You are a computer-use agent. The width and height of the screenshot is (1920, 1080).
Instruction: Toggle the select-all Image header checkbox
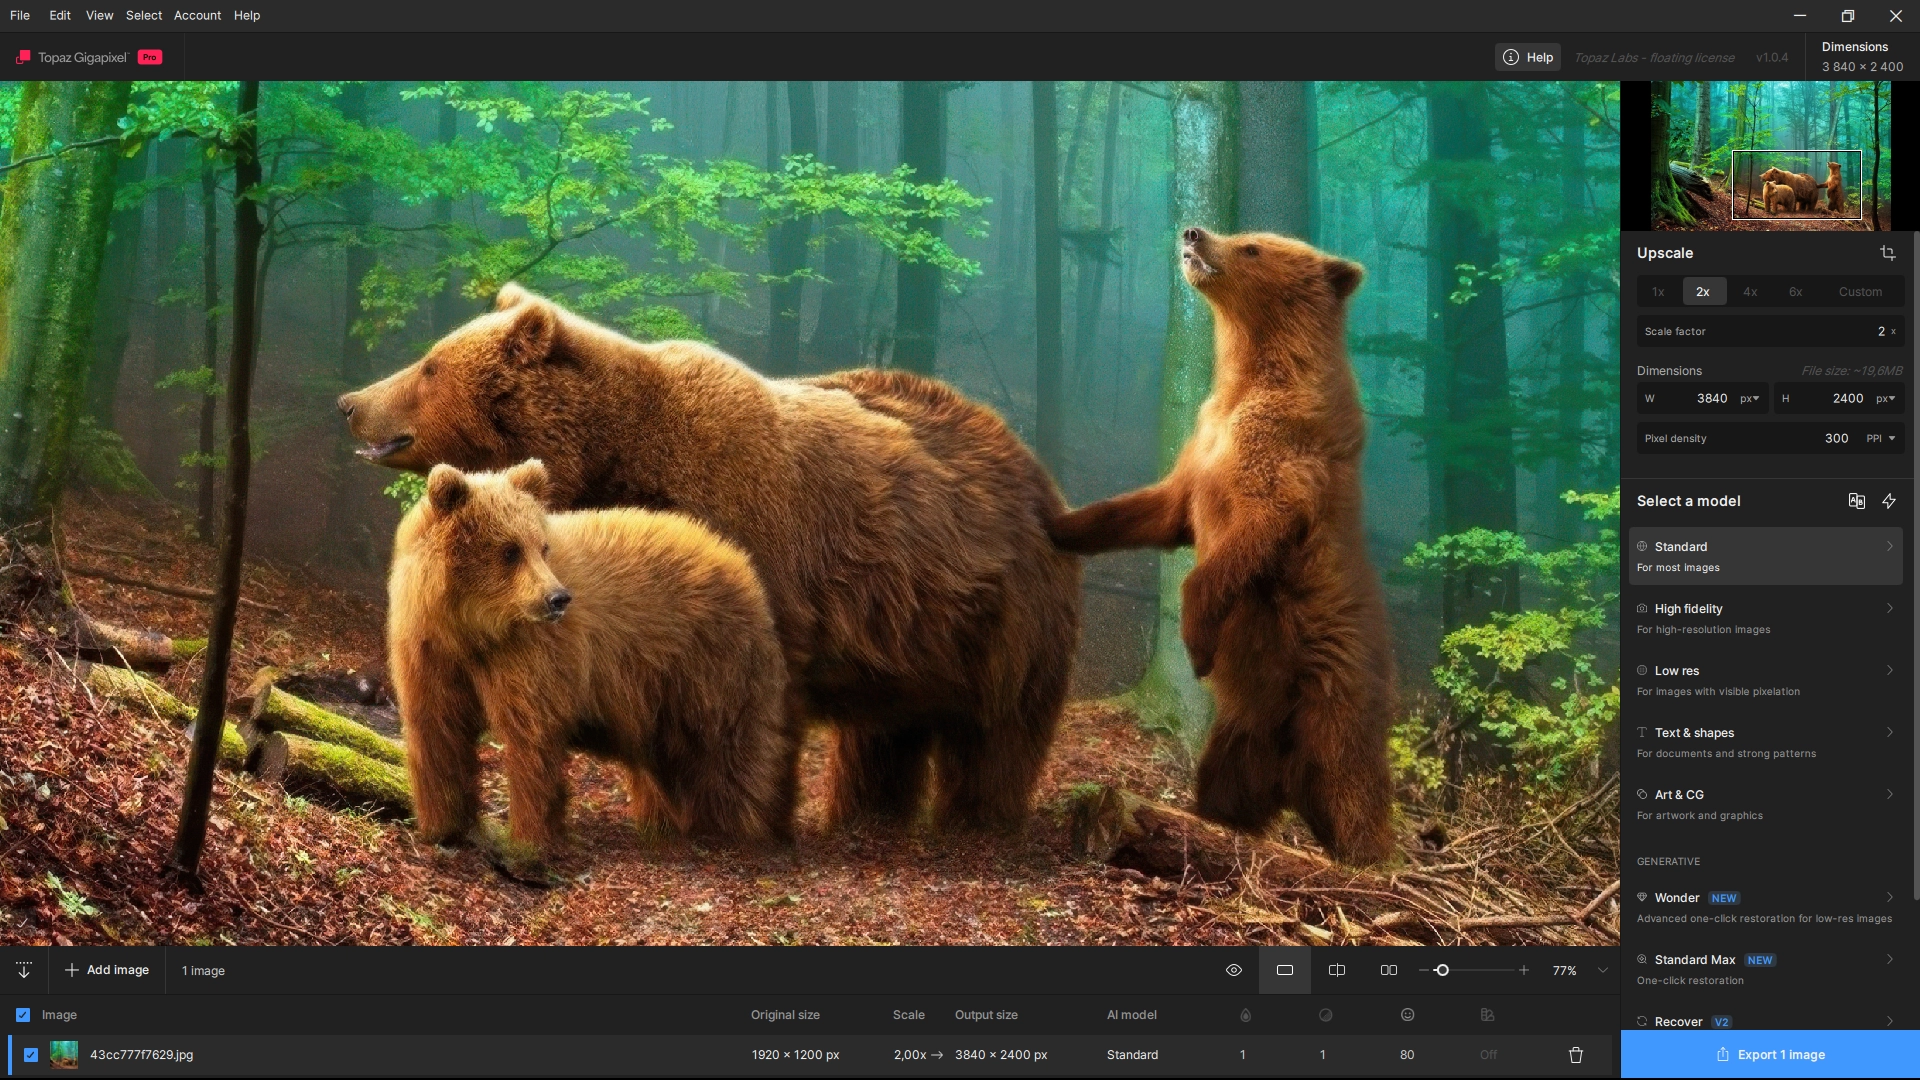click(x=23, y=1015)
